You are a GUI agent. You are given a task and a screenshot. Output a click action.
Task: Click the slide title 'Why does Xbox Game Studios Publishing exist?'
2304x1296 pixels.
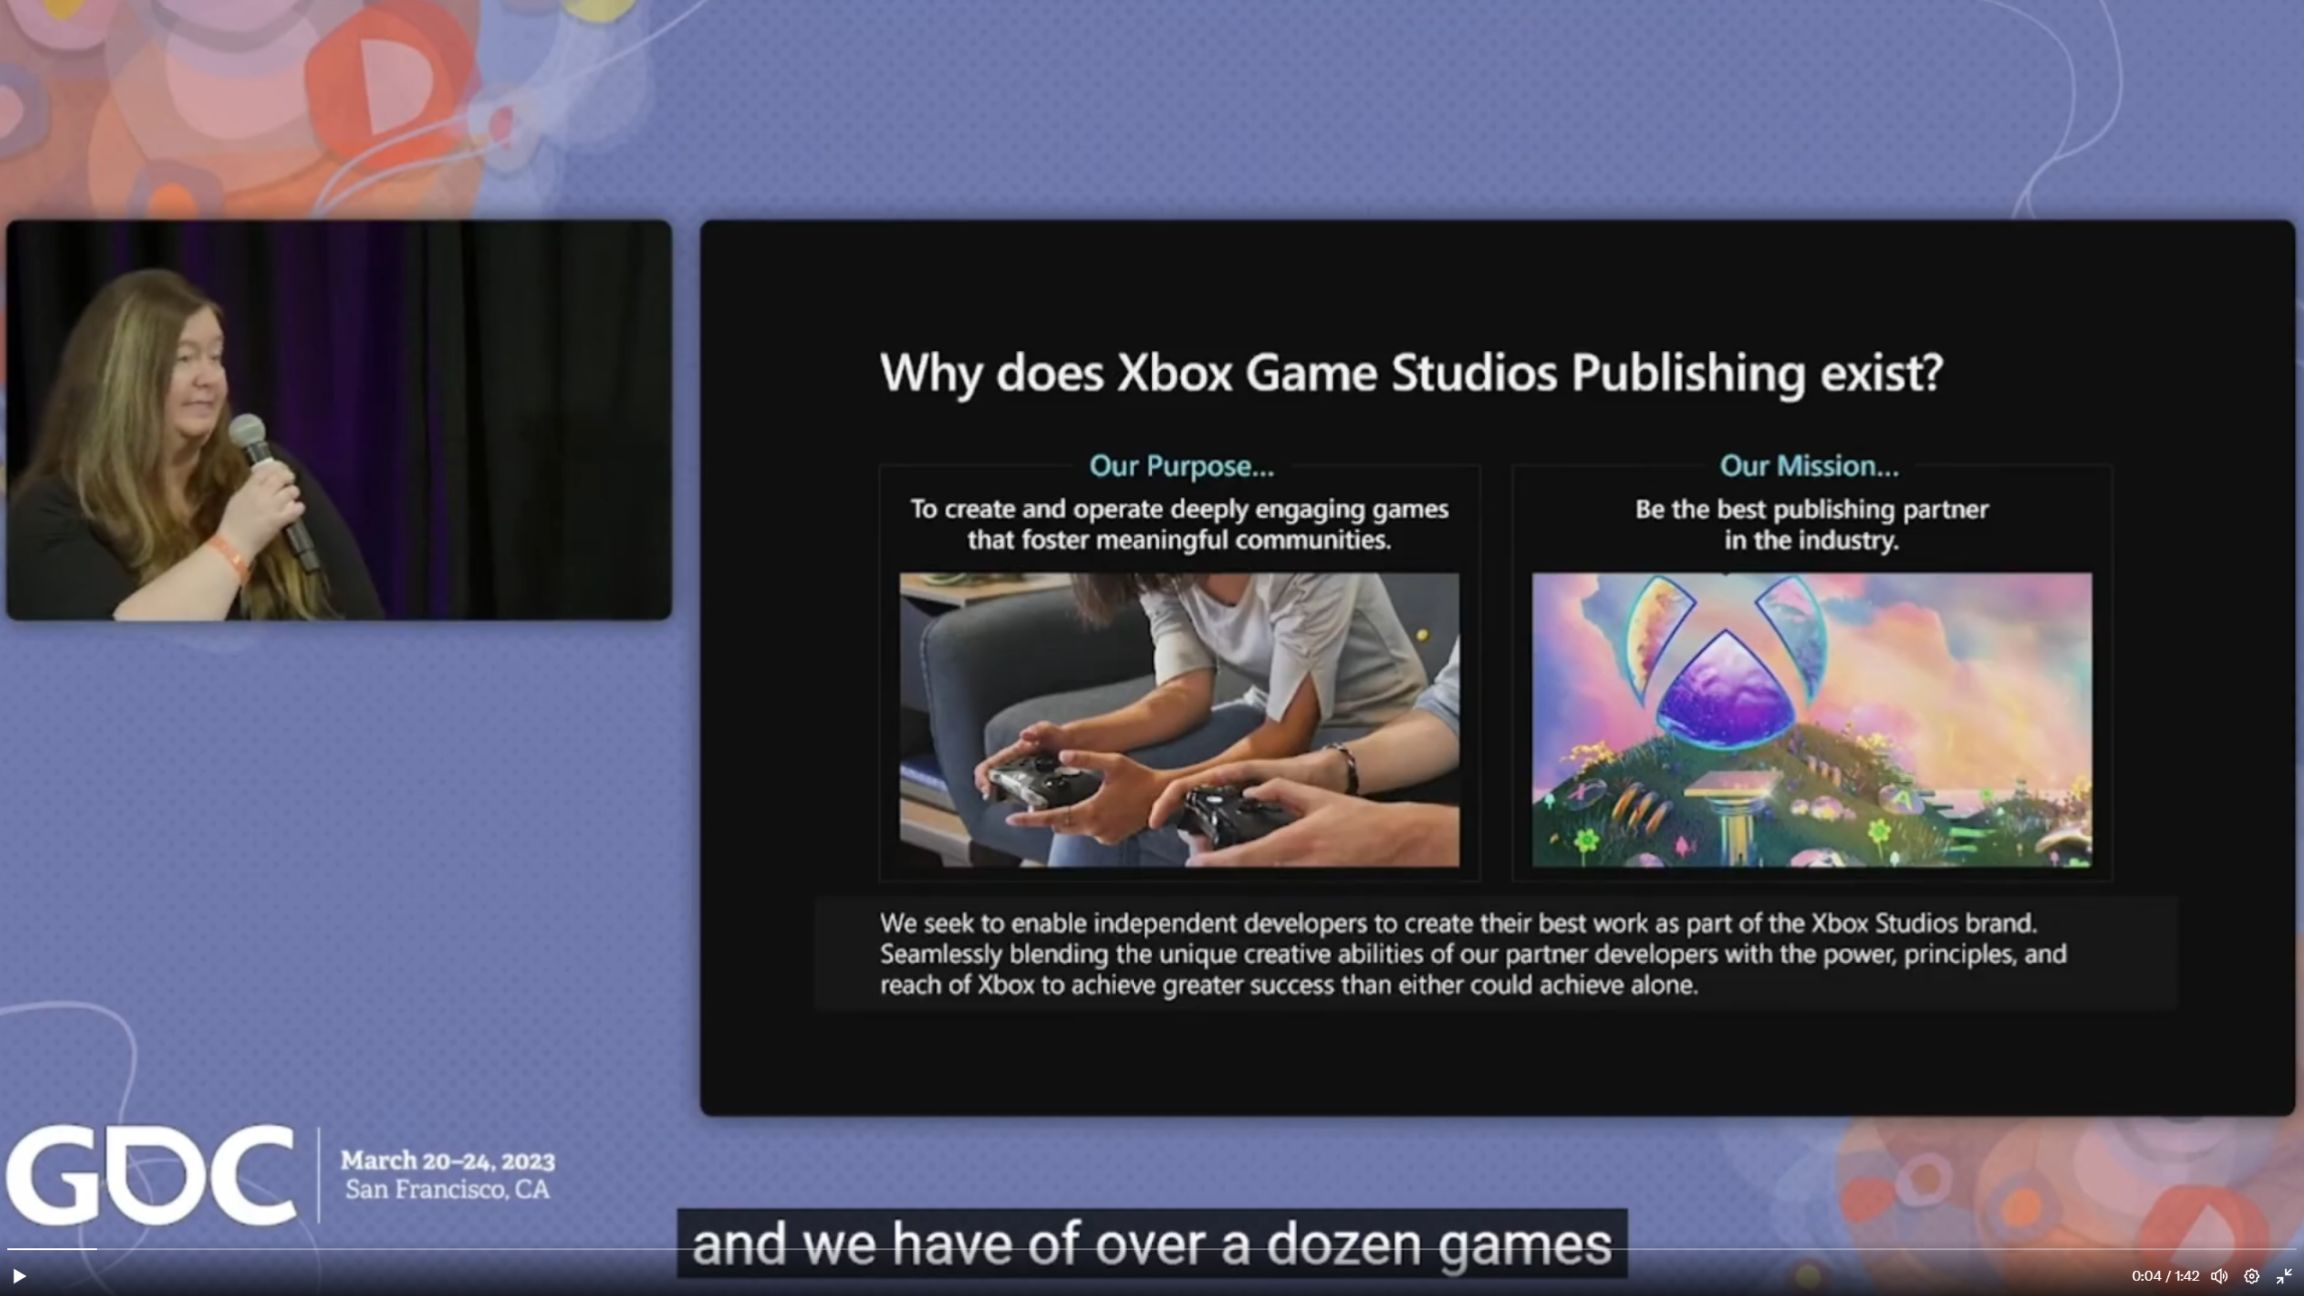pyautogui.click(x=1411, y=373)
